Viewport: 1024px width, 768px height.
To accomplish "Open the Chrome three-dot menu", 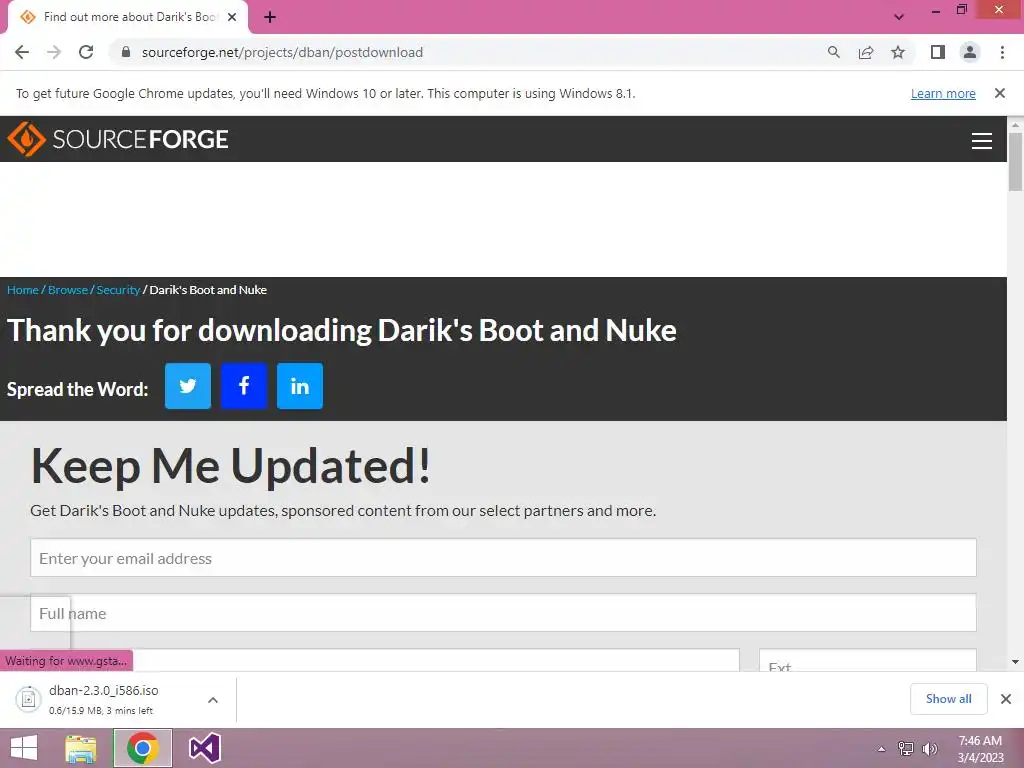I will (1002, 52).
